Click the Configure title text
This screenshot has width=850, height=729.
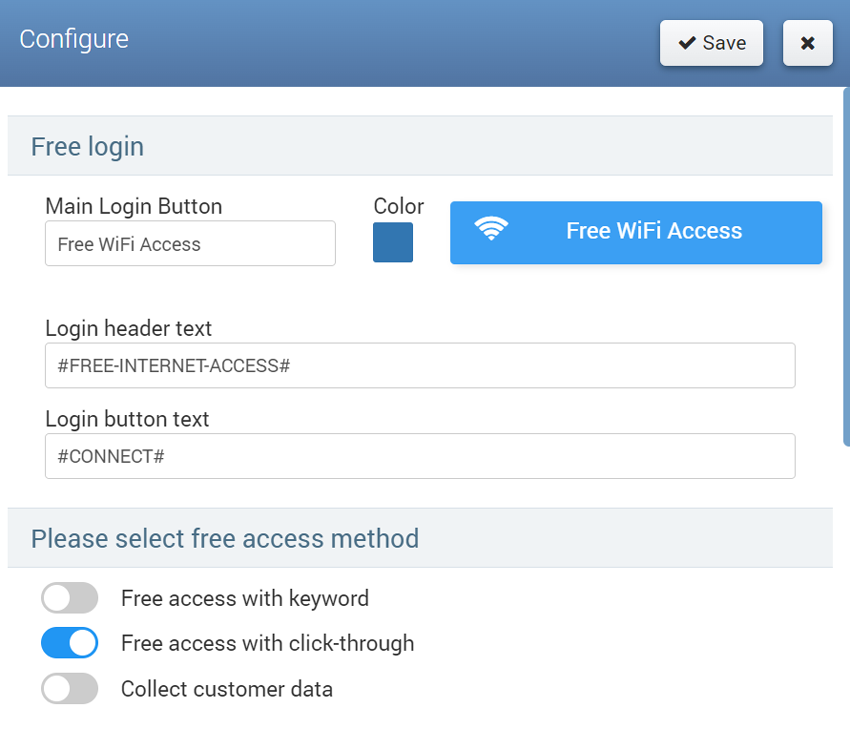pos(74,39)
